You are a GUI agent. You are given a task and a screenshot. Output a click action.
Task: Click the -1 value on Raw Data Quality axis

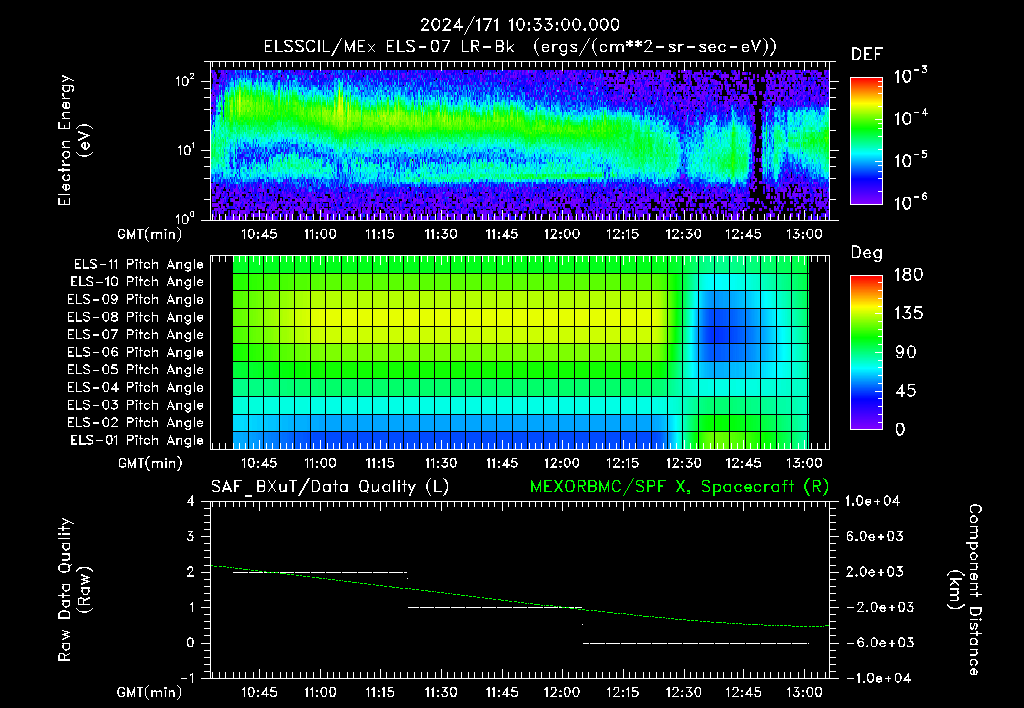click(x=187, y=678)
